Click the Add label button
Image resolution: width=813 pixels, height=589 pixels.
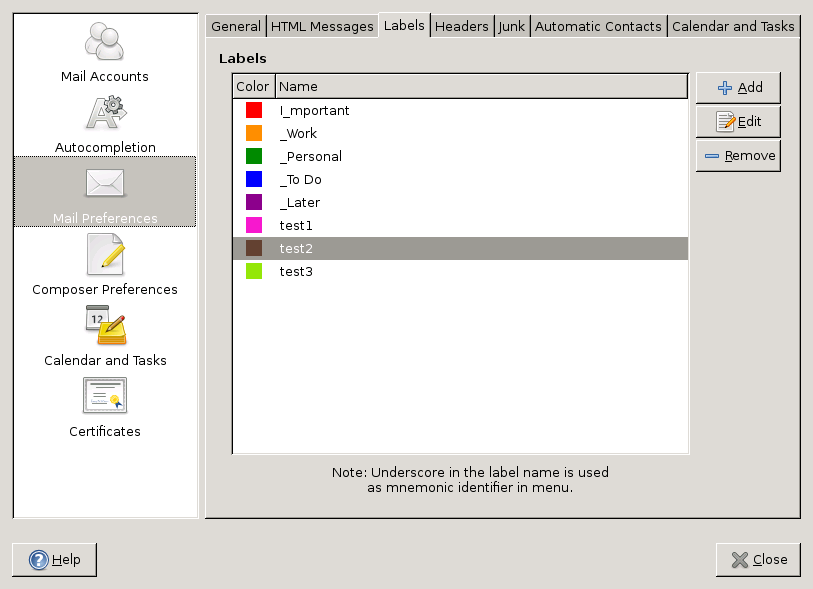click(738, 88)
